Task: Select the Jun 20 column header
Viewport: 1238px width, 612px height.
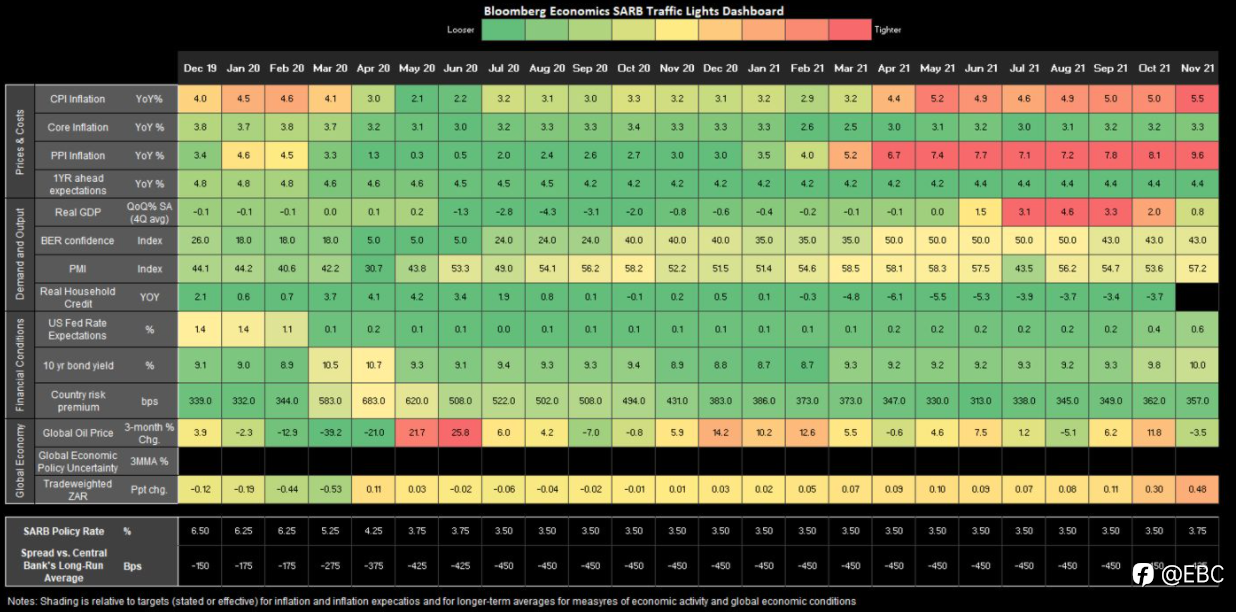Action: (460, 68)
